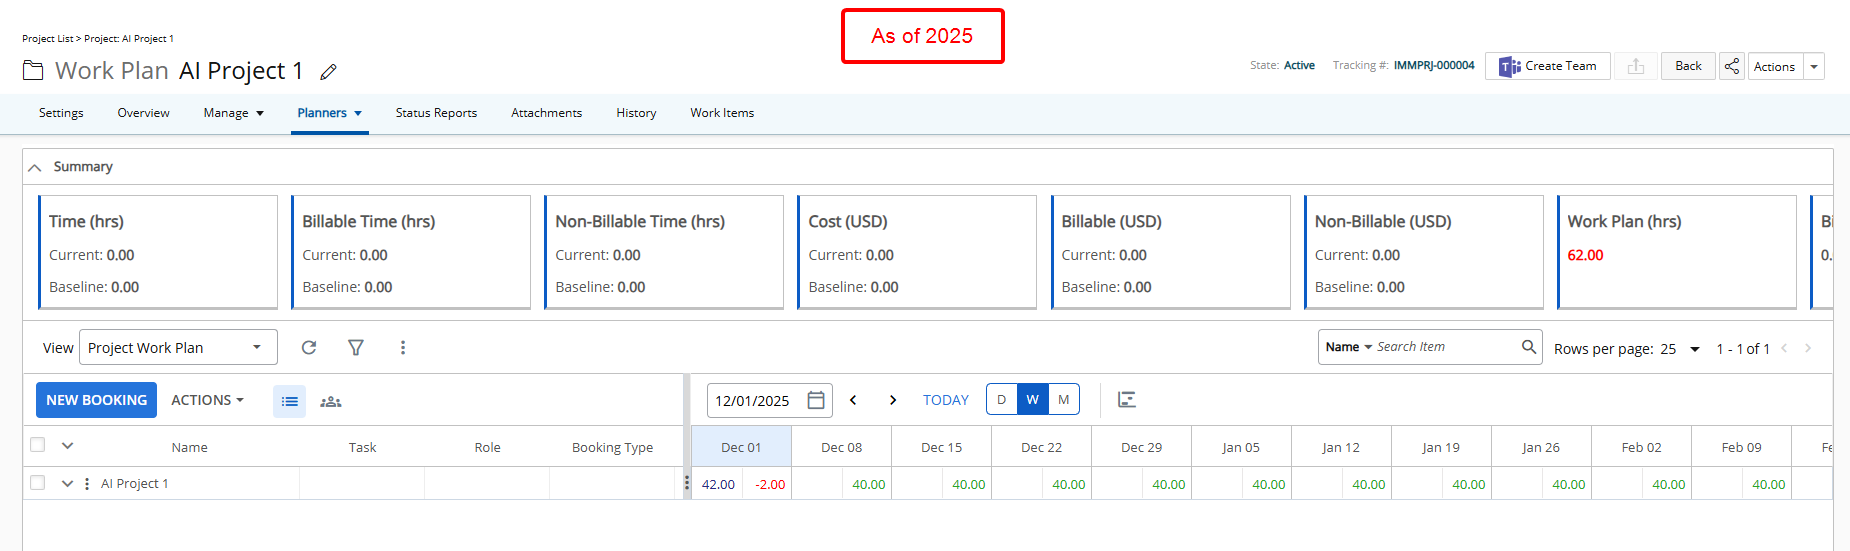This screenshot has height=551, width=1850.
Task: Open the Status Reports tab
Action: click(436, 113)
